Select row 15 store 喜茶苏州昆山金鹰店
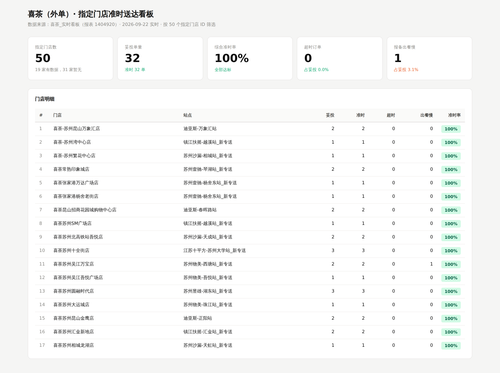Viewport: 500px width, 373px height. pos(74,318)
